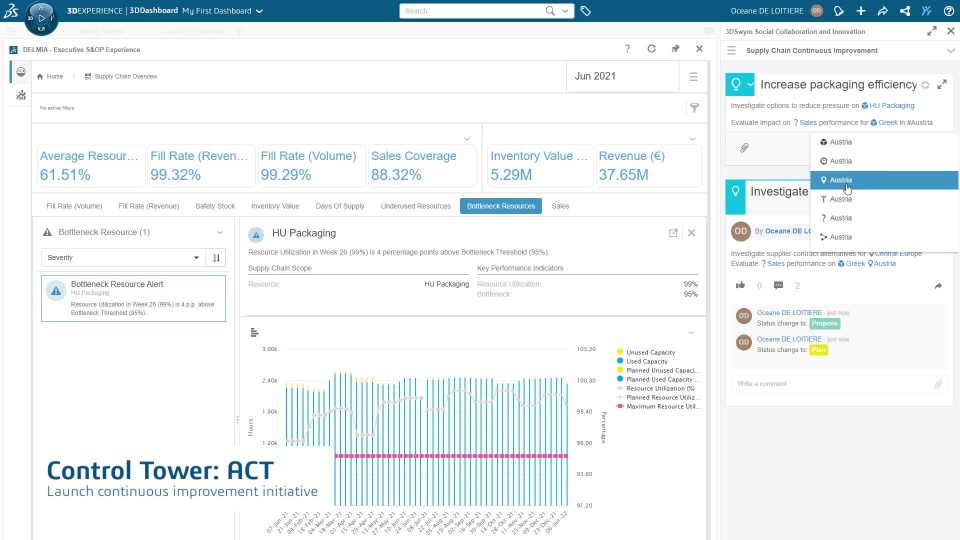This screenshot has height=540, width=960.
Task: Click the chart type icon above the graph
Action: pos(255,332)
